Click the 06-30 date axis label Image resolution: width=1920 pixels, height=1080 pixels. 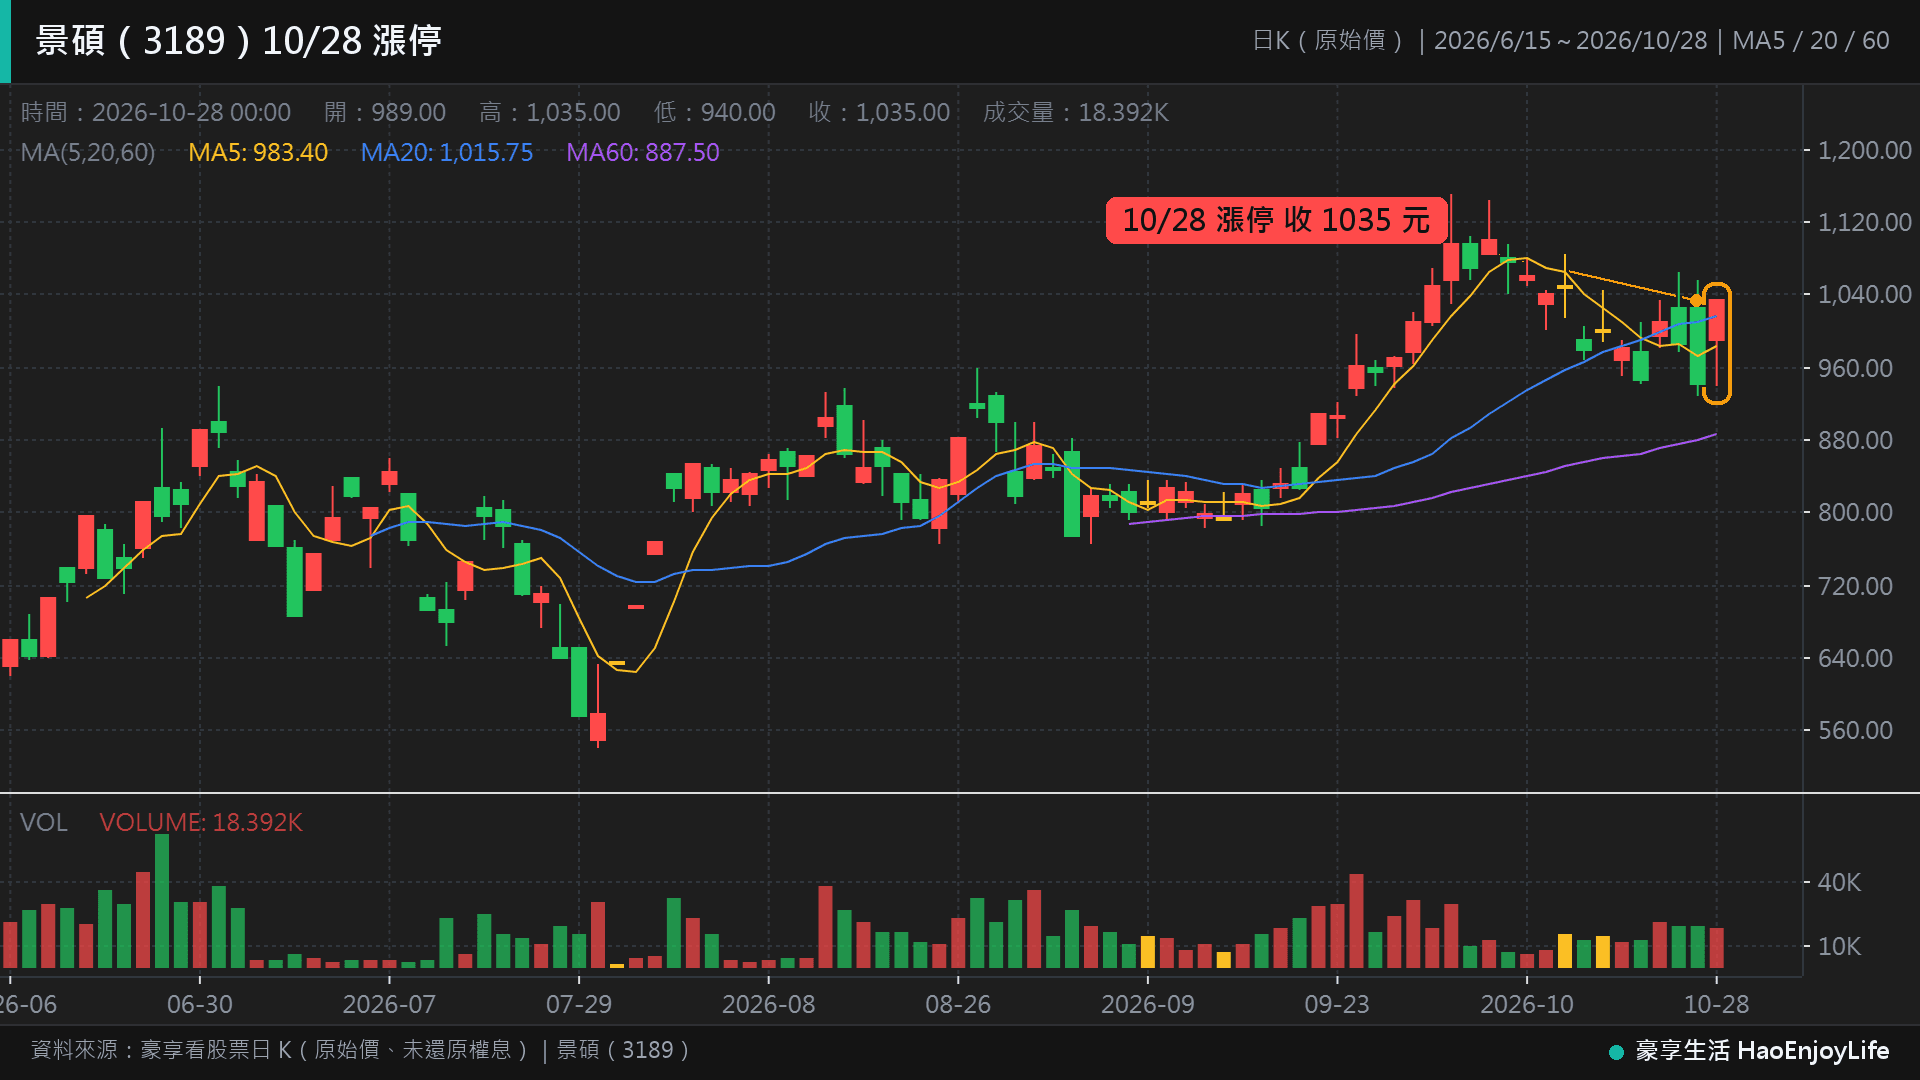click(x=200, y=1004)
